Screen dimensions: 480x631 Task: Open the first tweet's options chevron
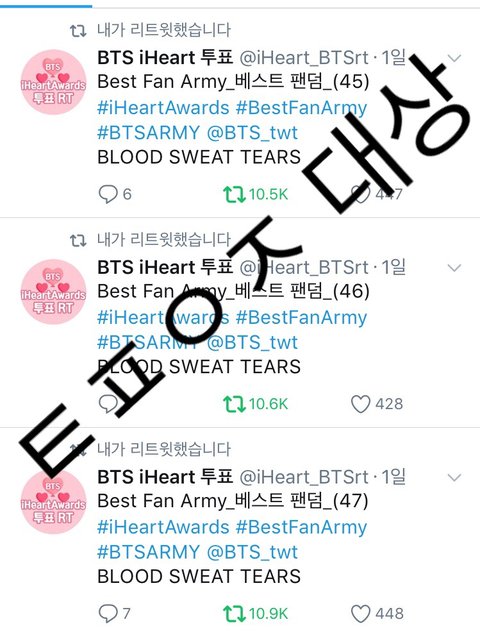[454, 59]
